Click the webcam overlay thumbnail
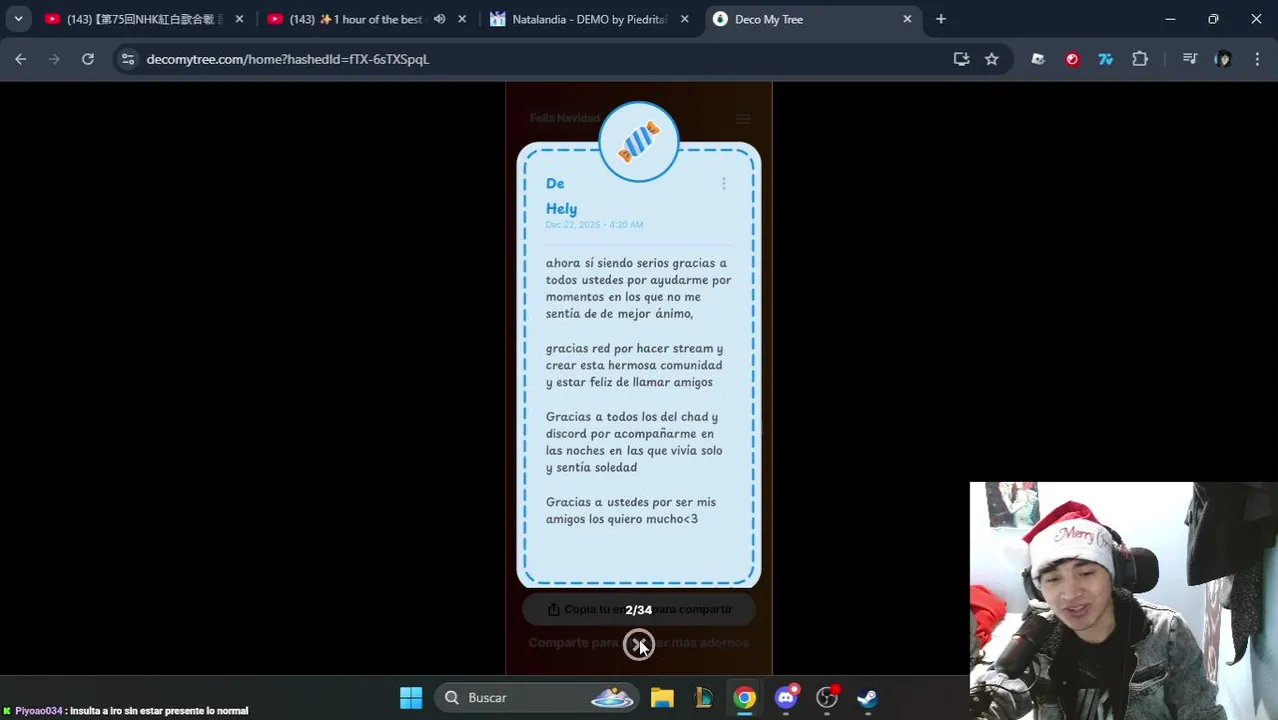Viewport: 1278px width, 720px height. [1123, 601]
